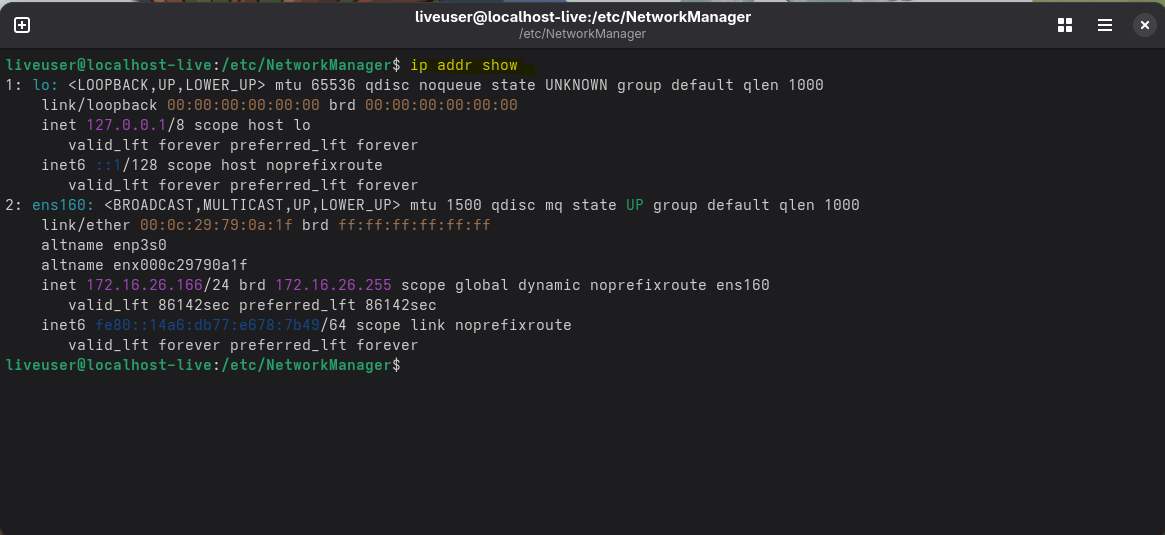1165x535 pixels.
Task: Click the broadcast address 172.16.26.255
Action: (x=333, y=285)
